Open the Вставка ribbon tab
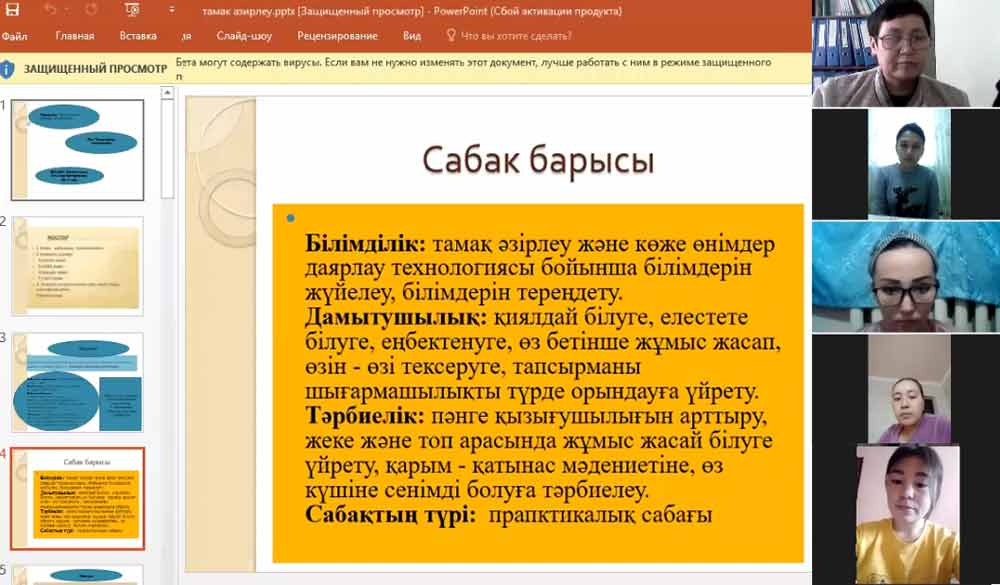 (138, 36)
